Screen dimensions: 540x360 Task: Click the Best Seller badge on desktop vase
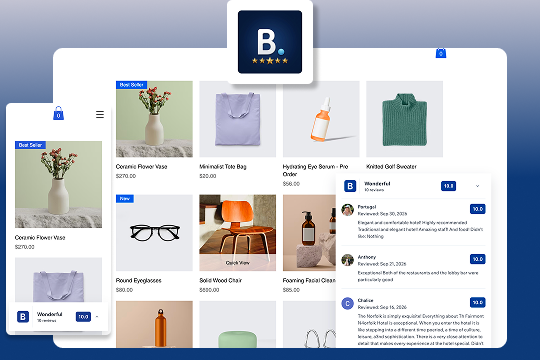(x=132, y=85)
